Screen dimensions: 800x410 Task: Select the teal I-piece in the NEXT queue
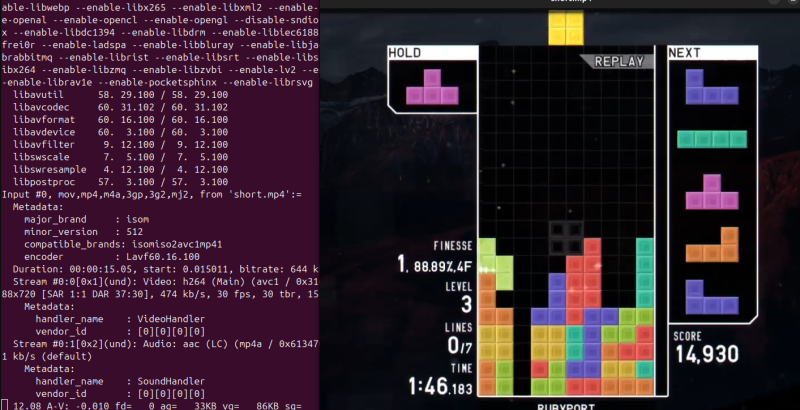tap(712, 139)
